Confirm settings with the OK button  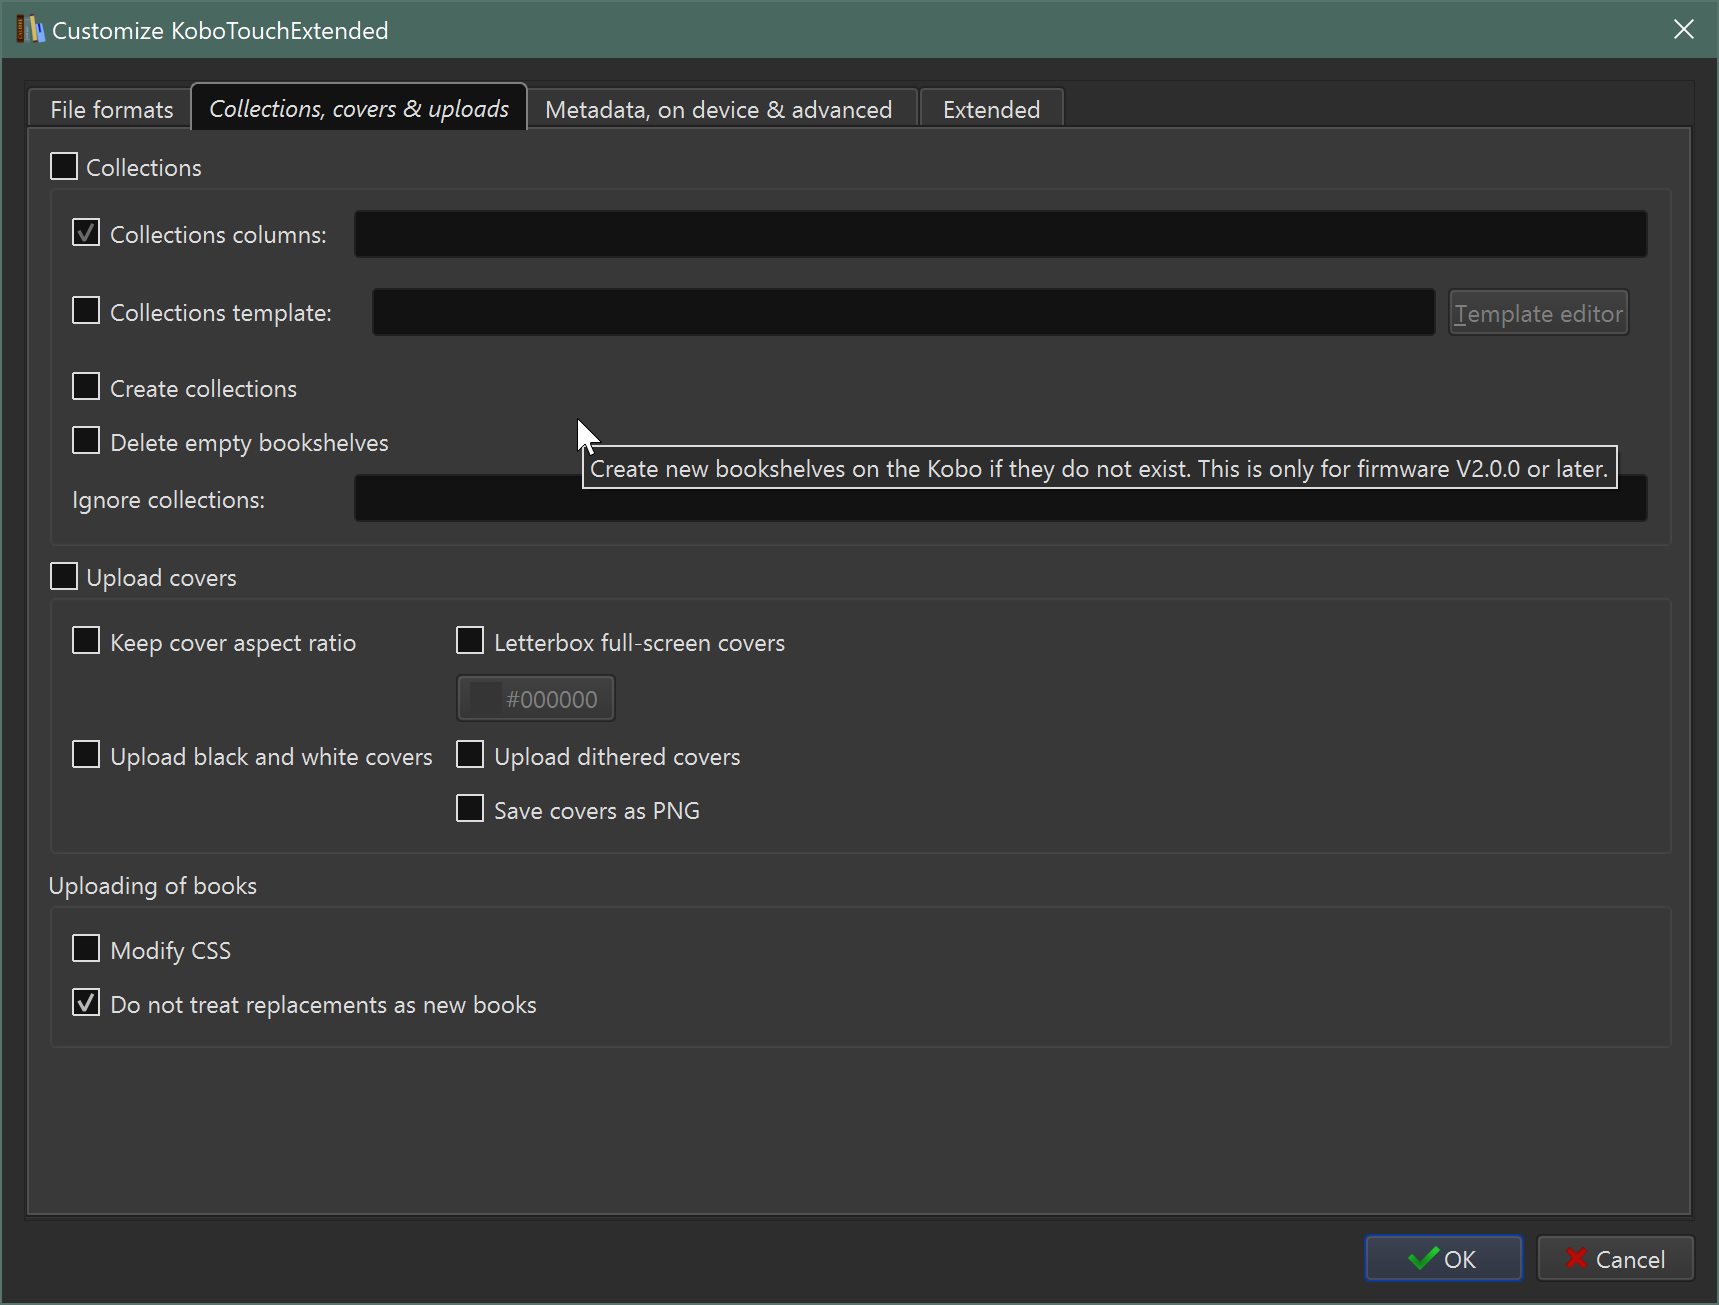pos(1443,1259)
